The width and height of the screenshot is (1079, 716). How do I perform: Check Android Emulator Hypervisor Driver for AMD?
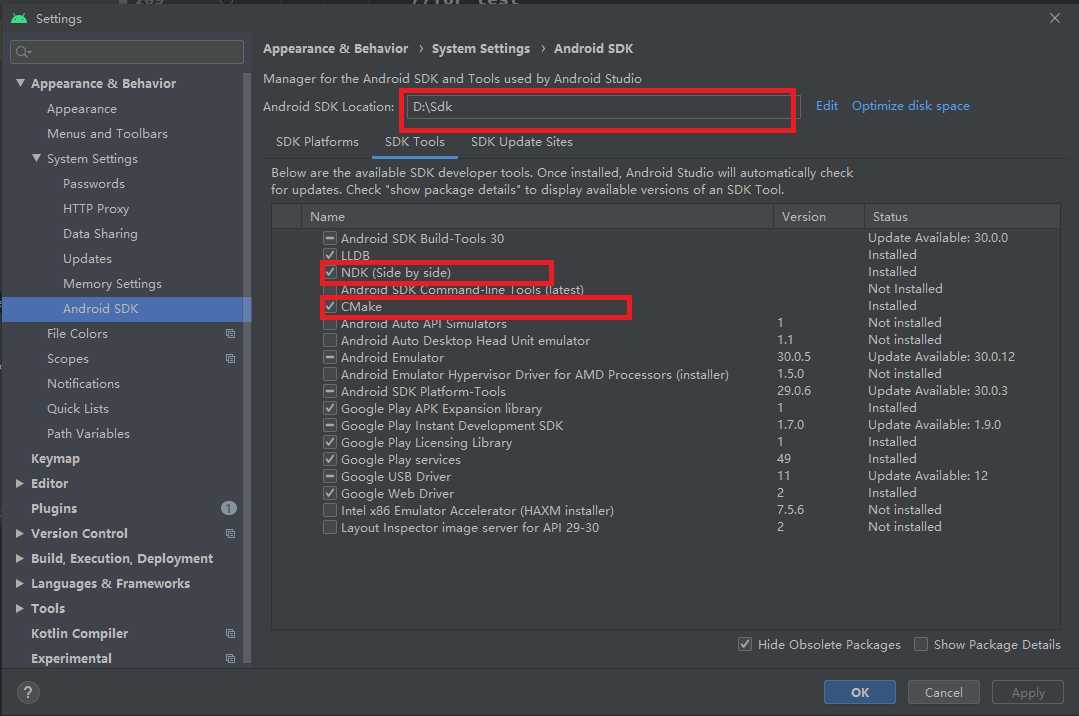click(330, 374)
